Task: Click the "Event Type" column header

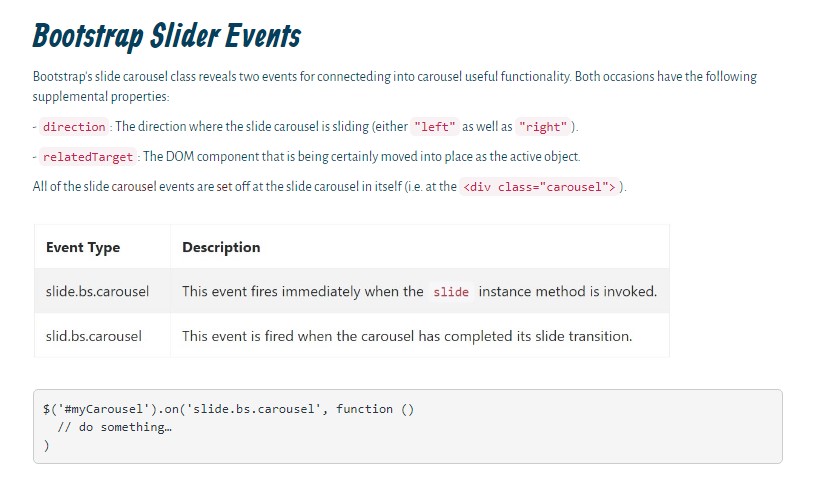Action: (x=83, y=247)
